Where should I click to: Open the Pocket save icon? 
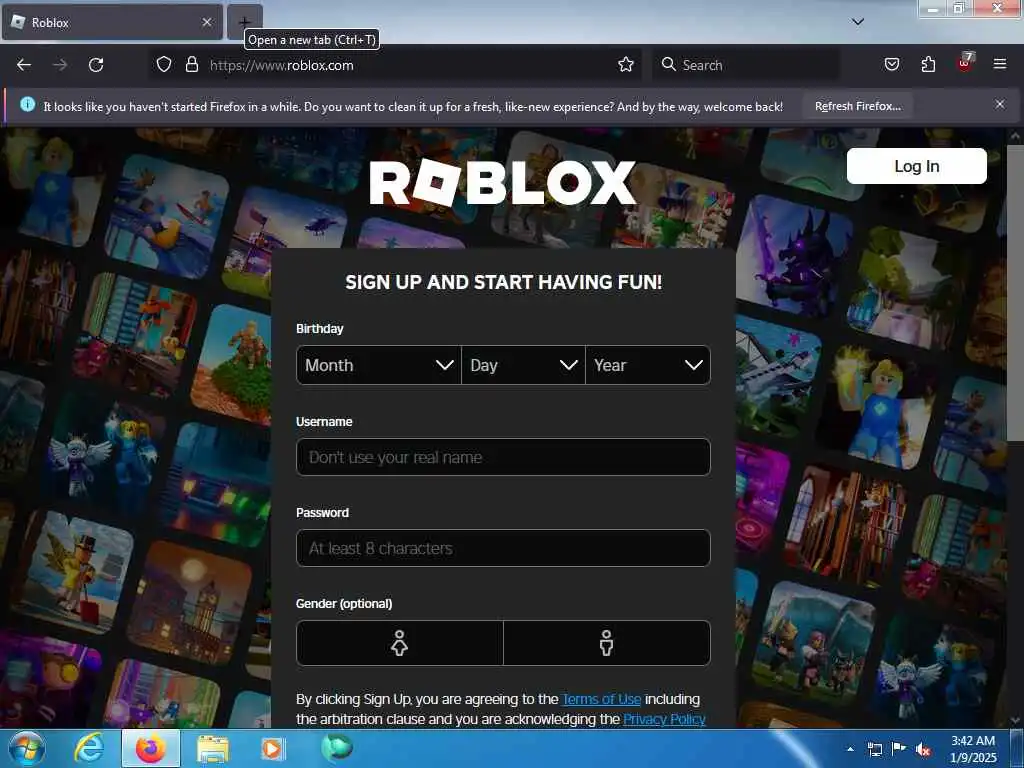click(x=891, y=64)
